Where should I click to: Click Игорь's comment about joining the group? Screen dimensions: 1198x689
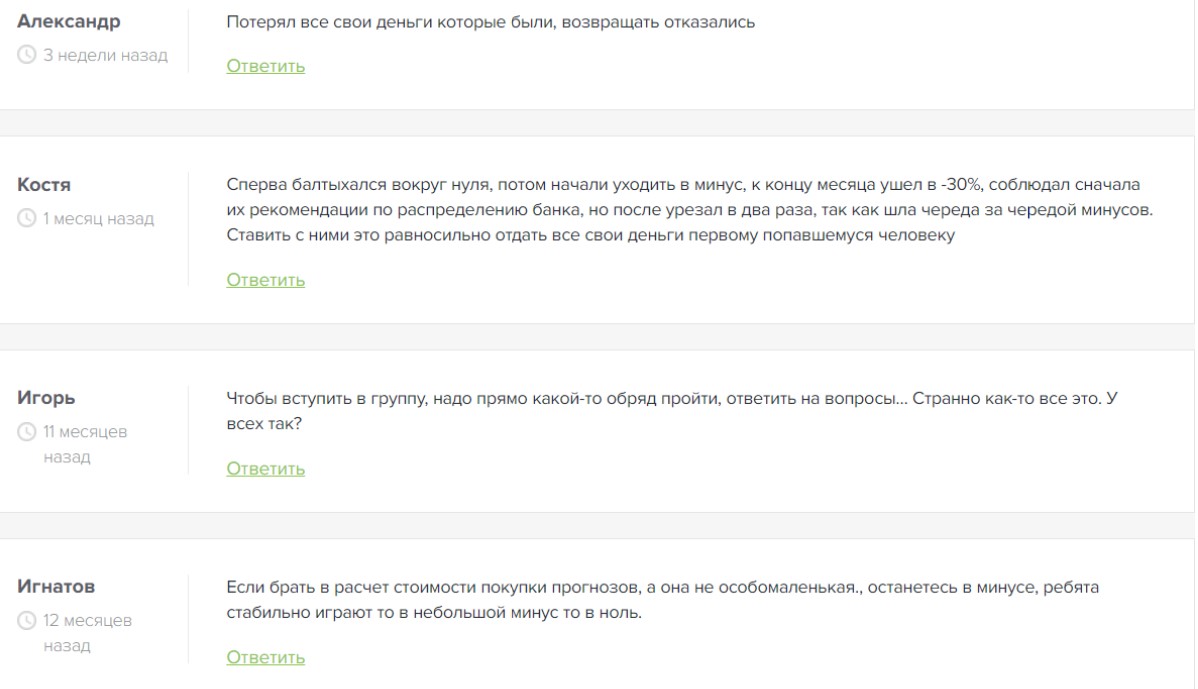[x=672, y=411]
